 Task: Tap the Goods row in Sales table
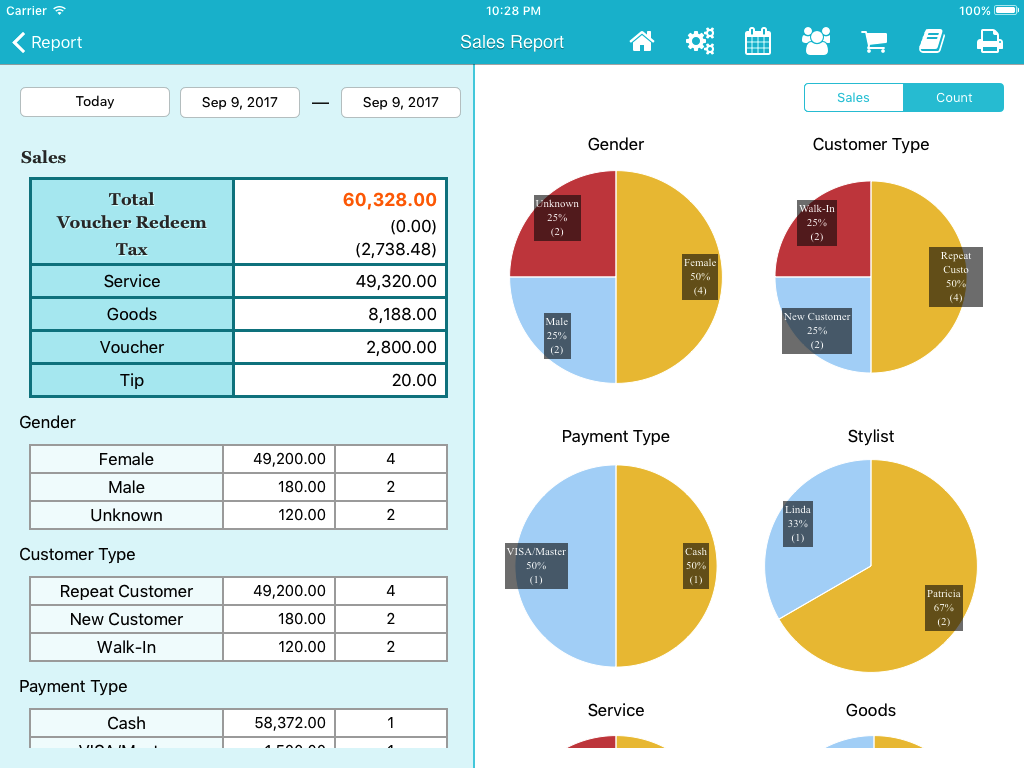238,314
